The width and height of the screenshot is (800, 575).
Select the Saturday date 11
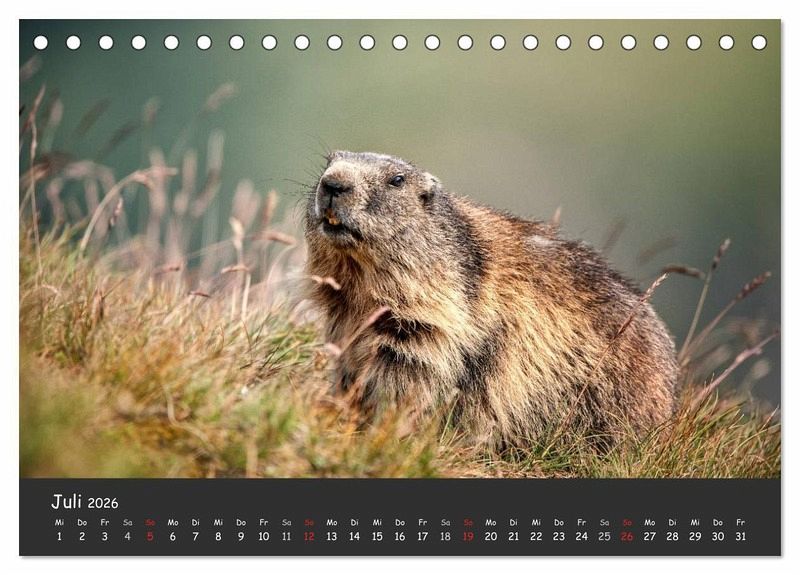[286, 536]
